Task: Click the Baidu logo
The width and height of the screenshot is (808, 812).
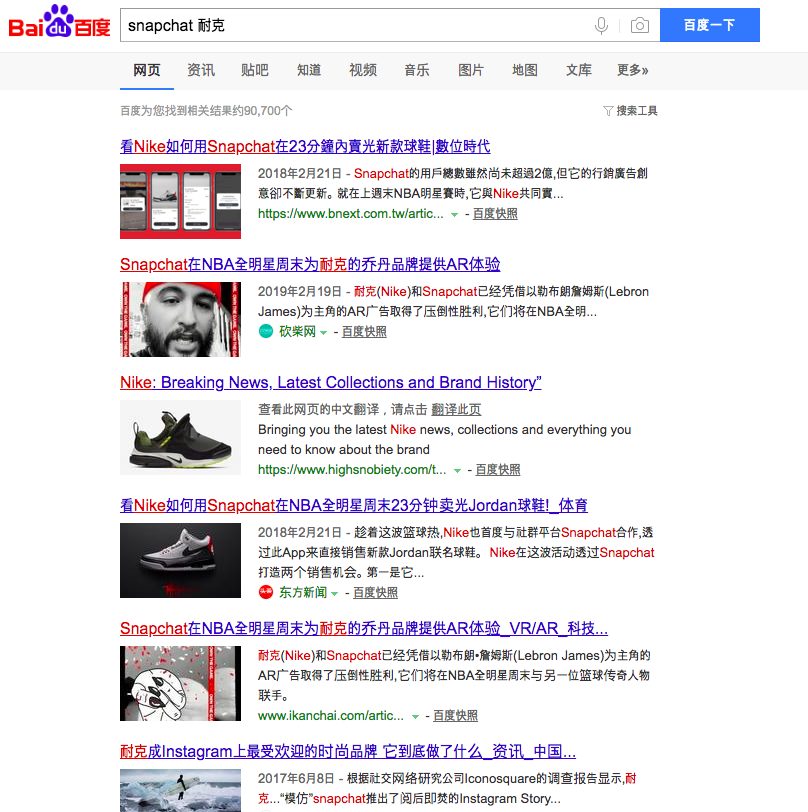Action: pyautogui.click(x=59, y=22)
